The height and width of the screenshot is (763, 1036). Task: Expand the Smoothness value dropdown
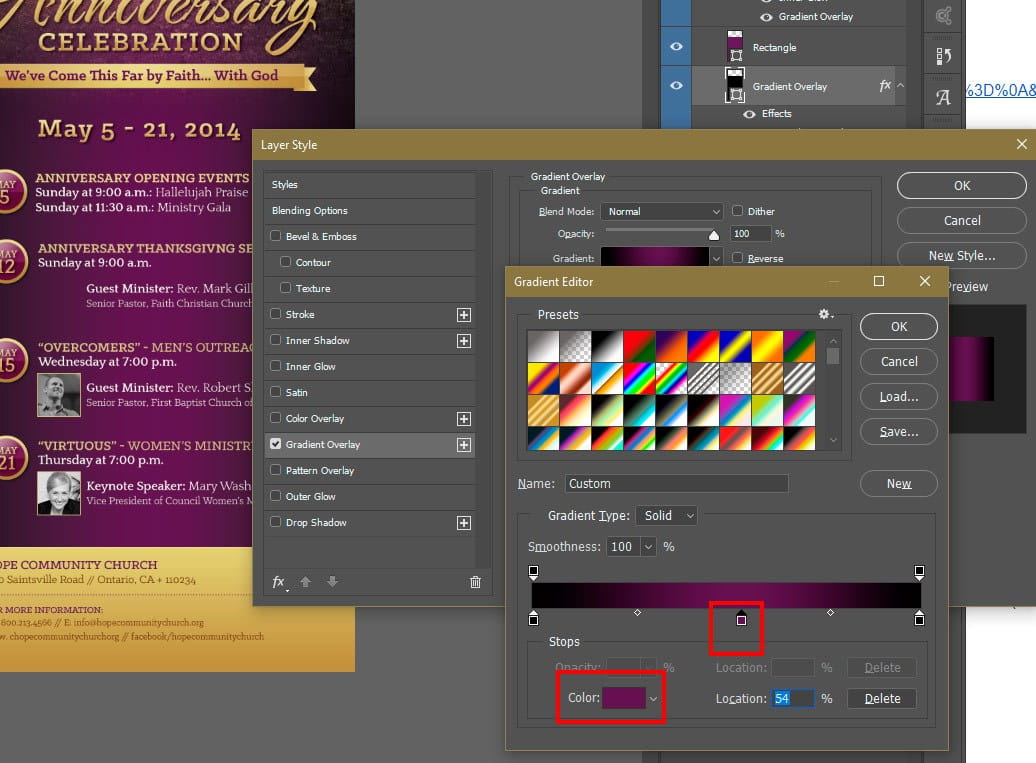coord(649,547)
